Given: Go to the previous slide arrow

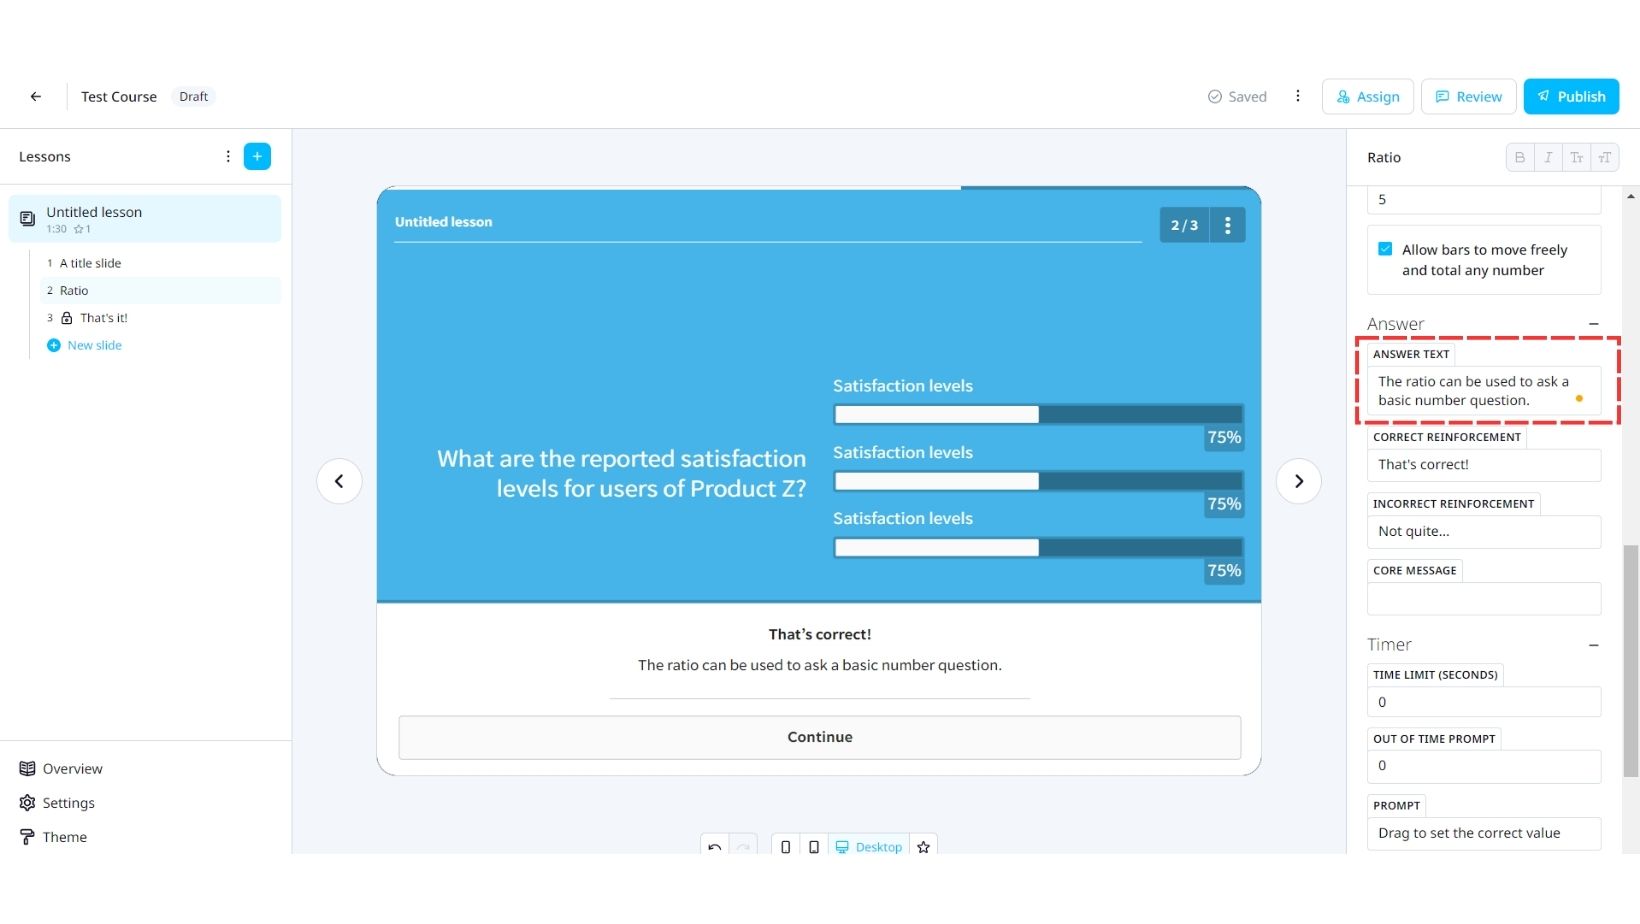Looking at the screenshot, I should point(339,481).
